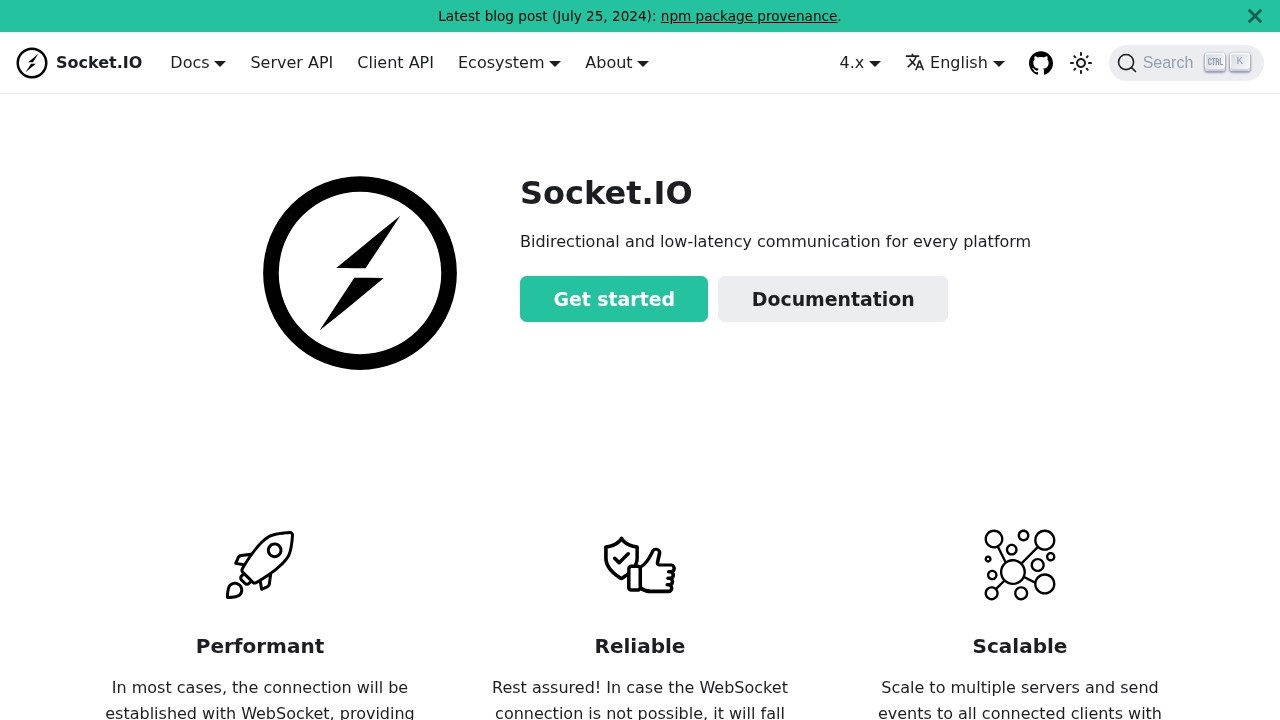Click the Get started button
Screen dimensions: 1280x720
click(x=613, y=299)
